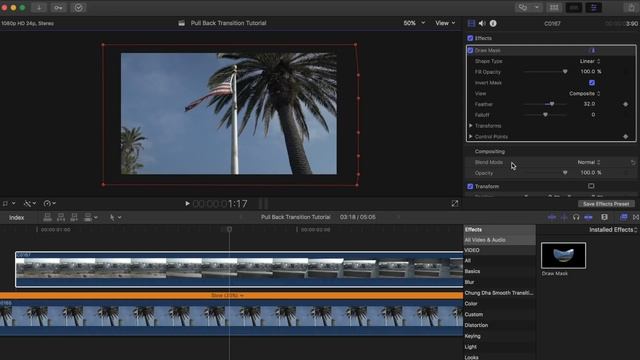Expand the Draw Mask Transforms group
The width and height of the screenshot is (640, 360).
[471, 126]
